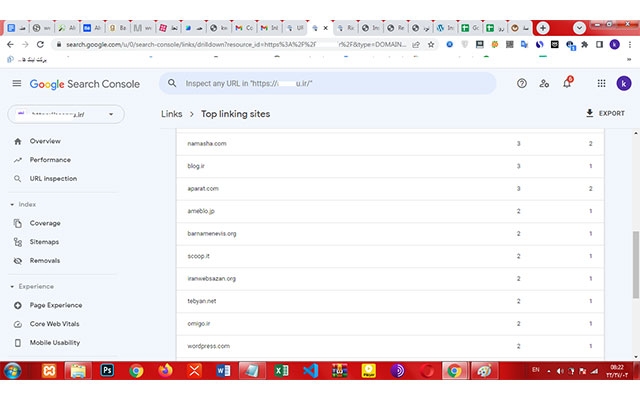Open URL inspection
This screenshot has height=400, width=640.
(53, 179)
